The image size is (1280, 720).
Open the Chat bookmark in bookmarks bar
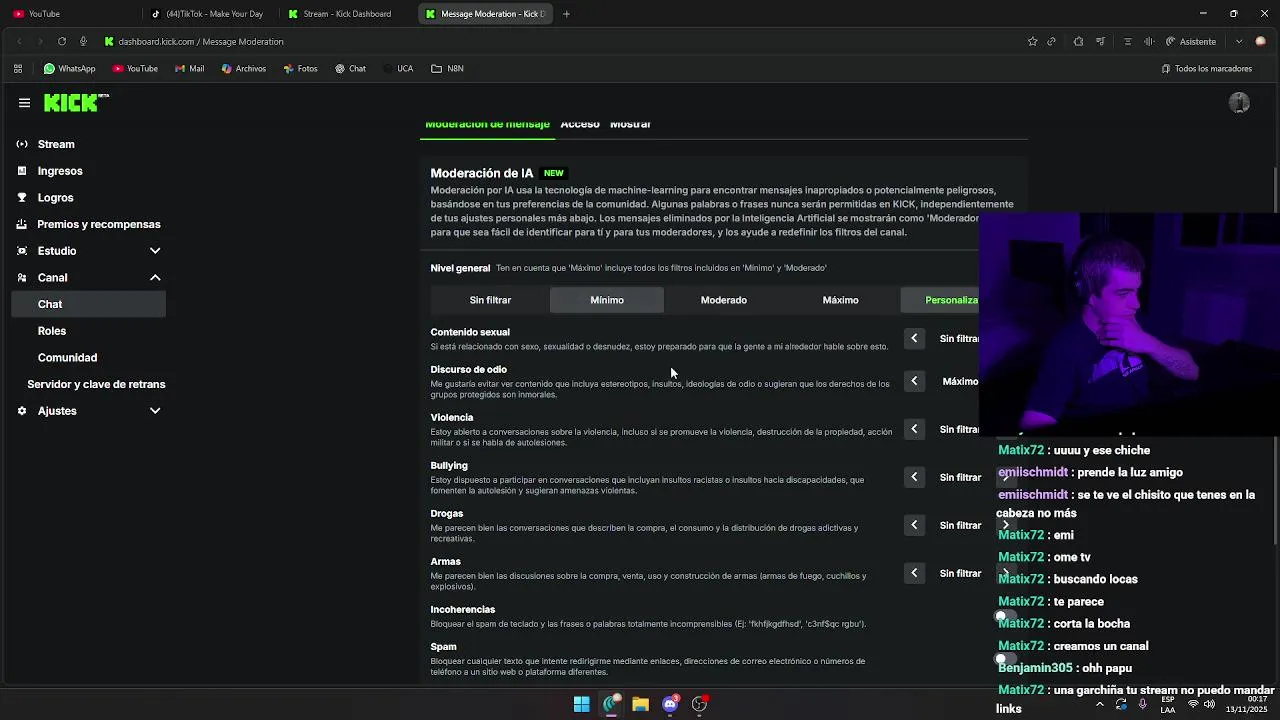[x=350, y=69]
